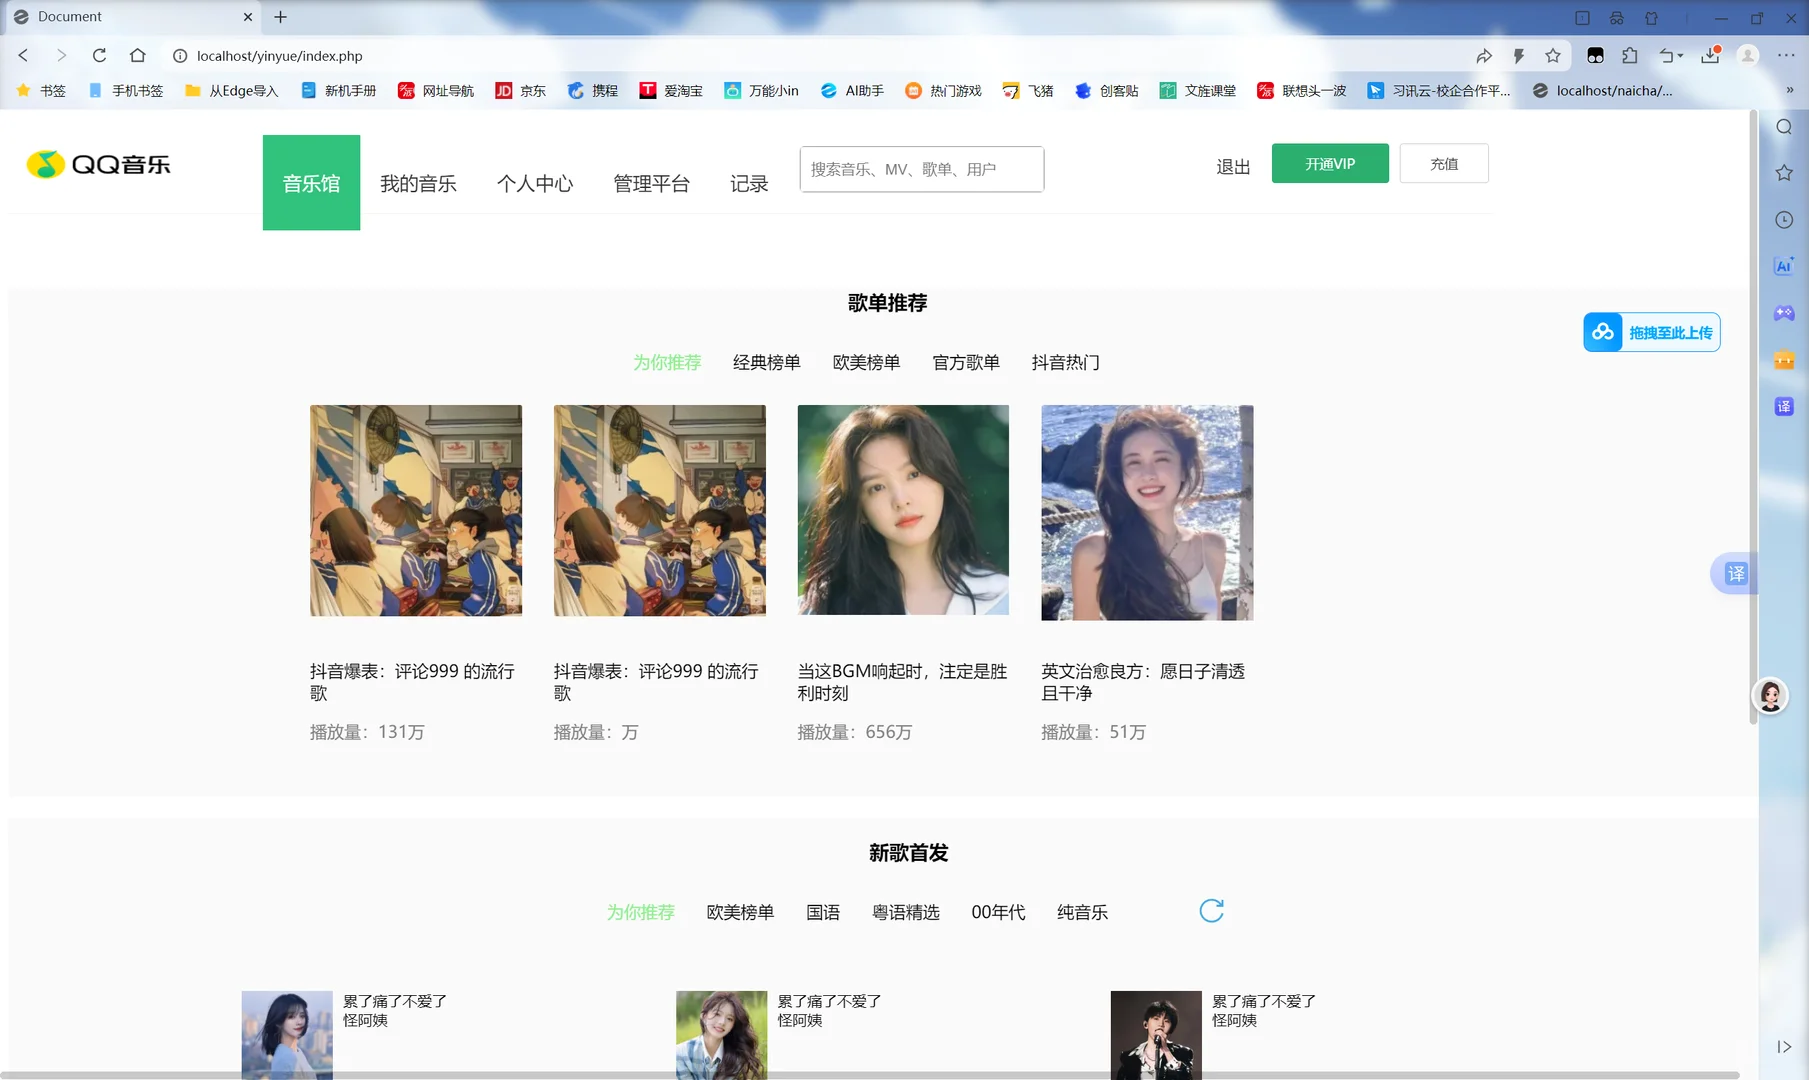Switch to 欧美榜单 under 新歌首发
The image size is (1809, 1080).
(x=740, y=912)
